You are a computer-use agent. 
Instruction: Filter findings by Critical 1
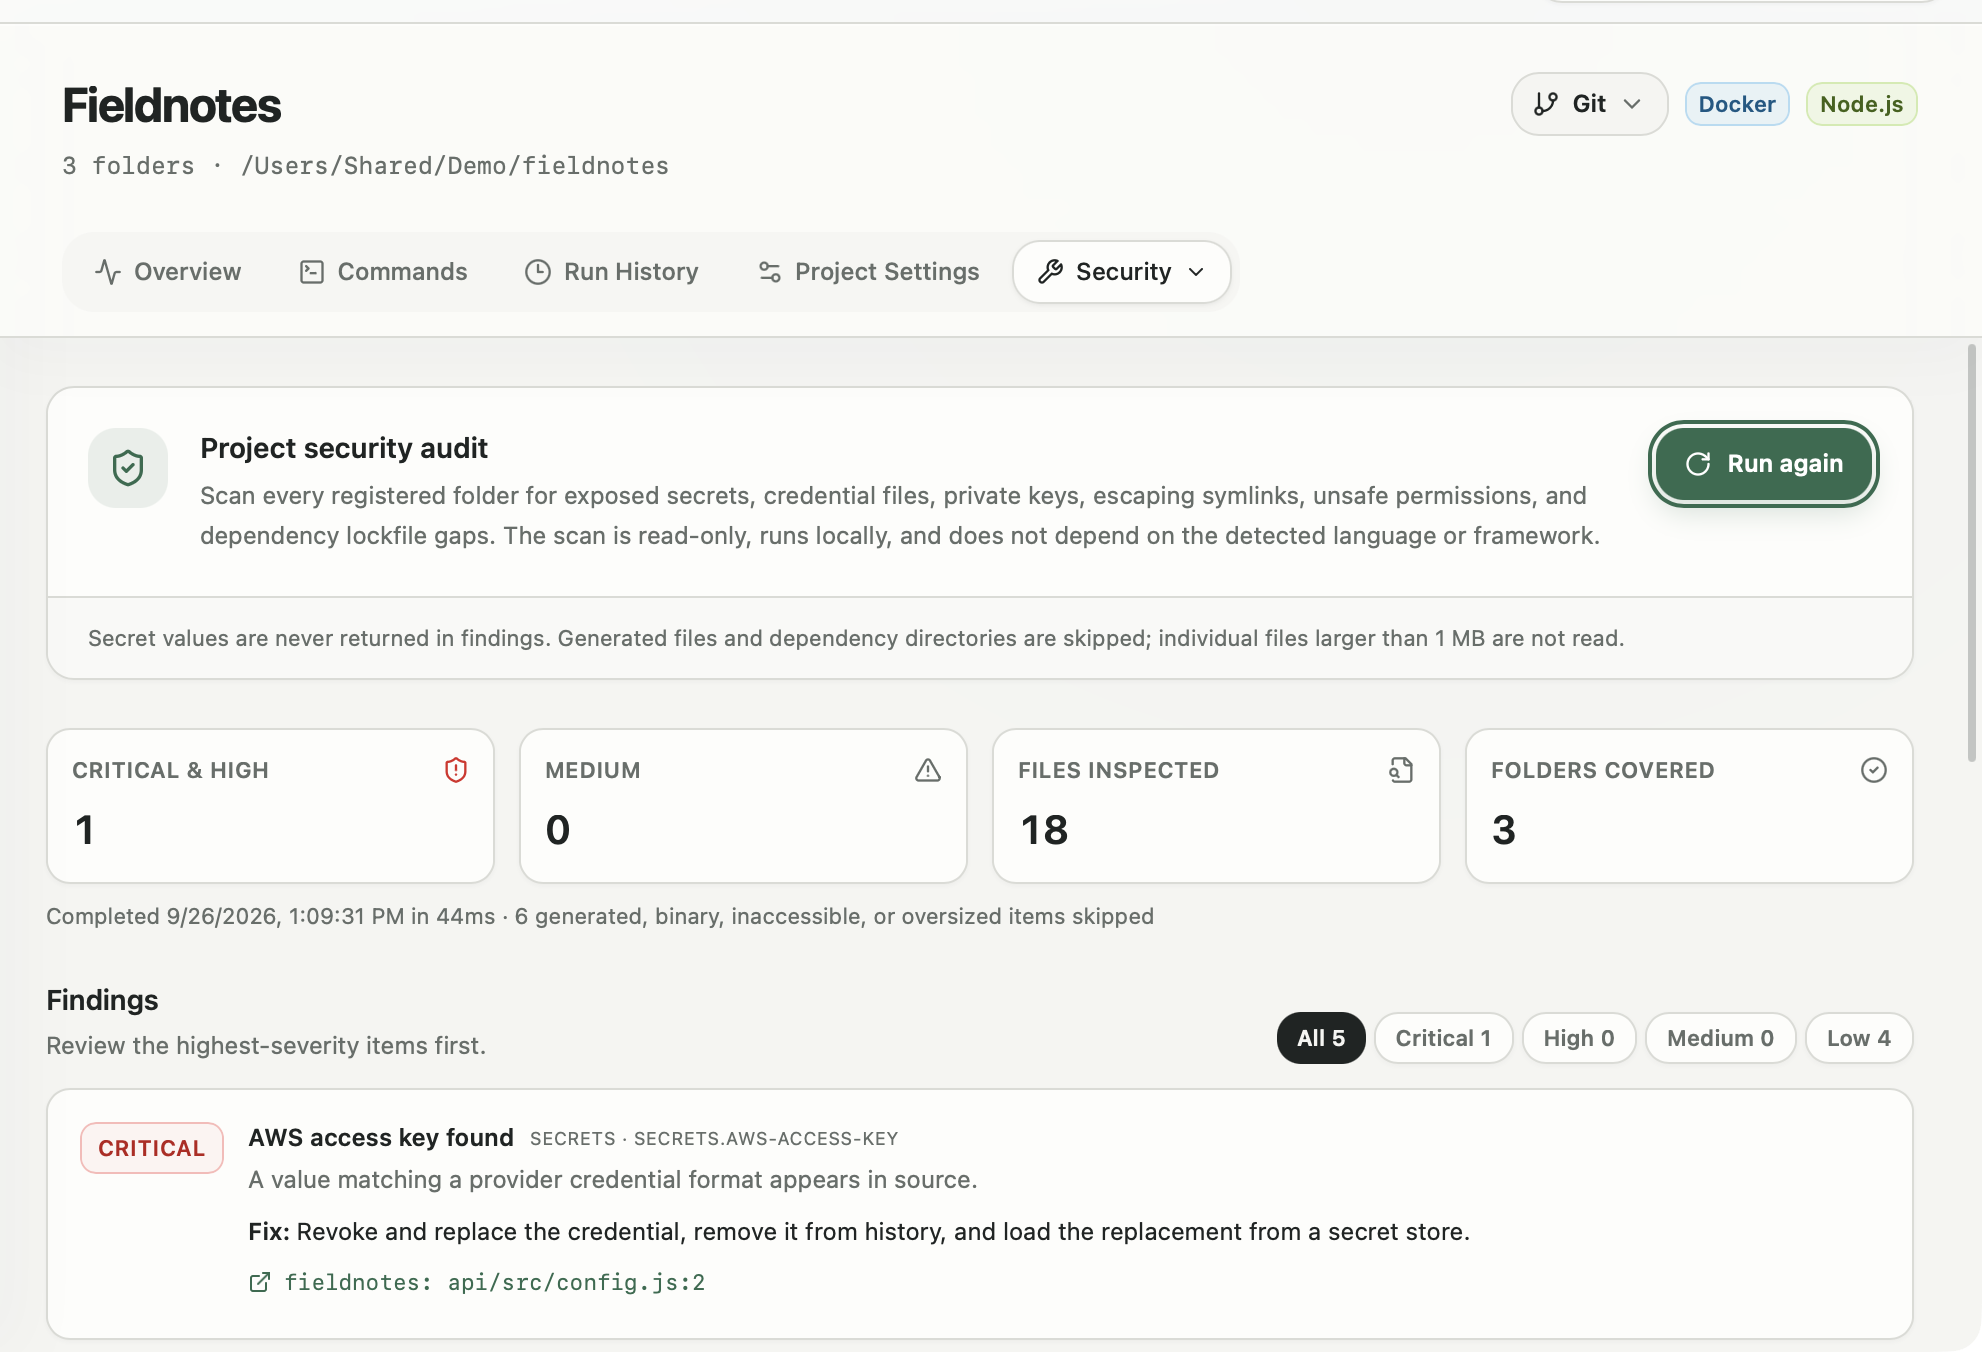point(1443,1038)
